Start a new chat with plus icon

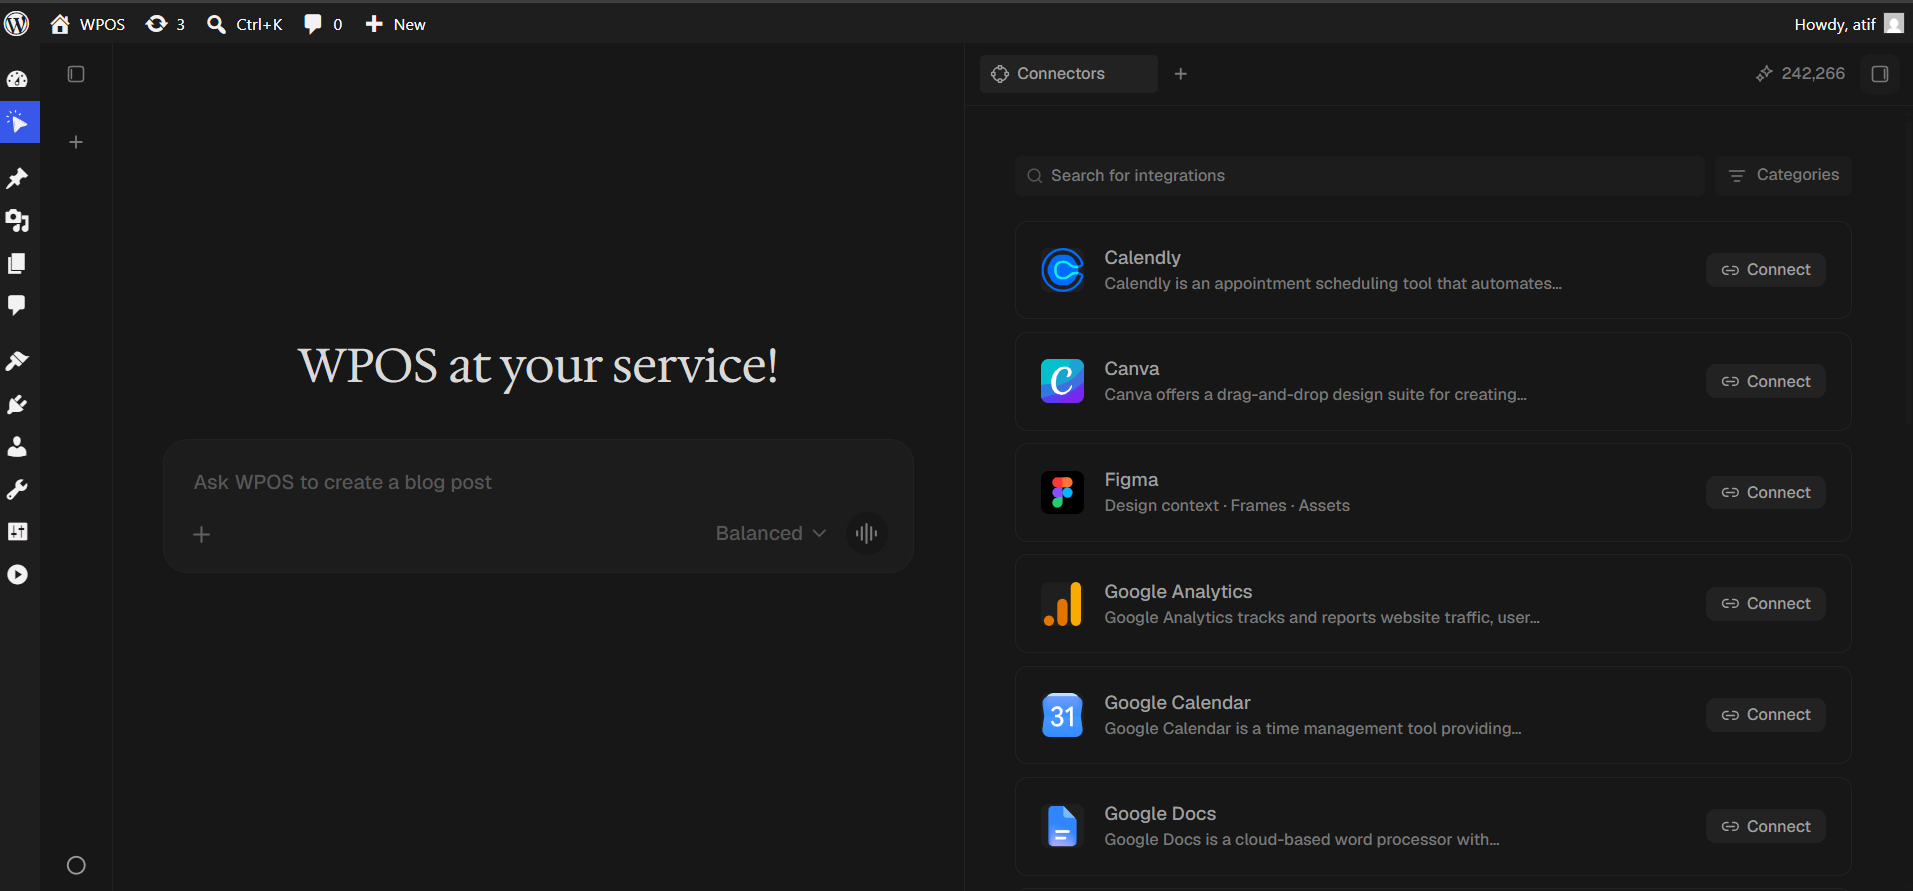[76, 142]
